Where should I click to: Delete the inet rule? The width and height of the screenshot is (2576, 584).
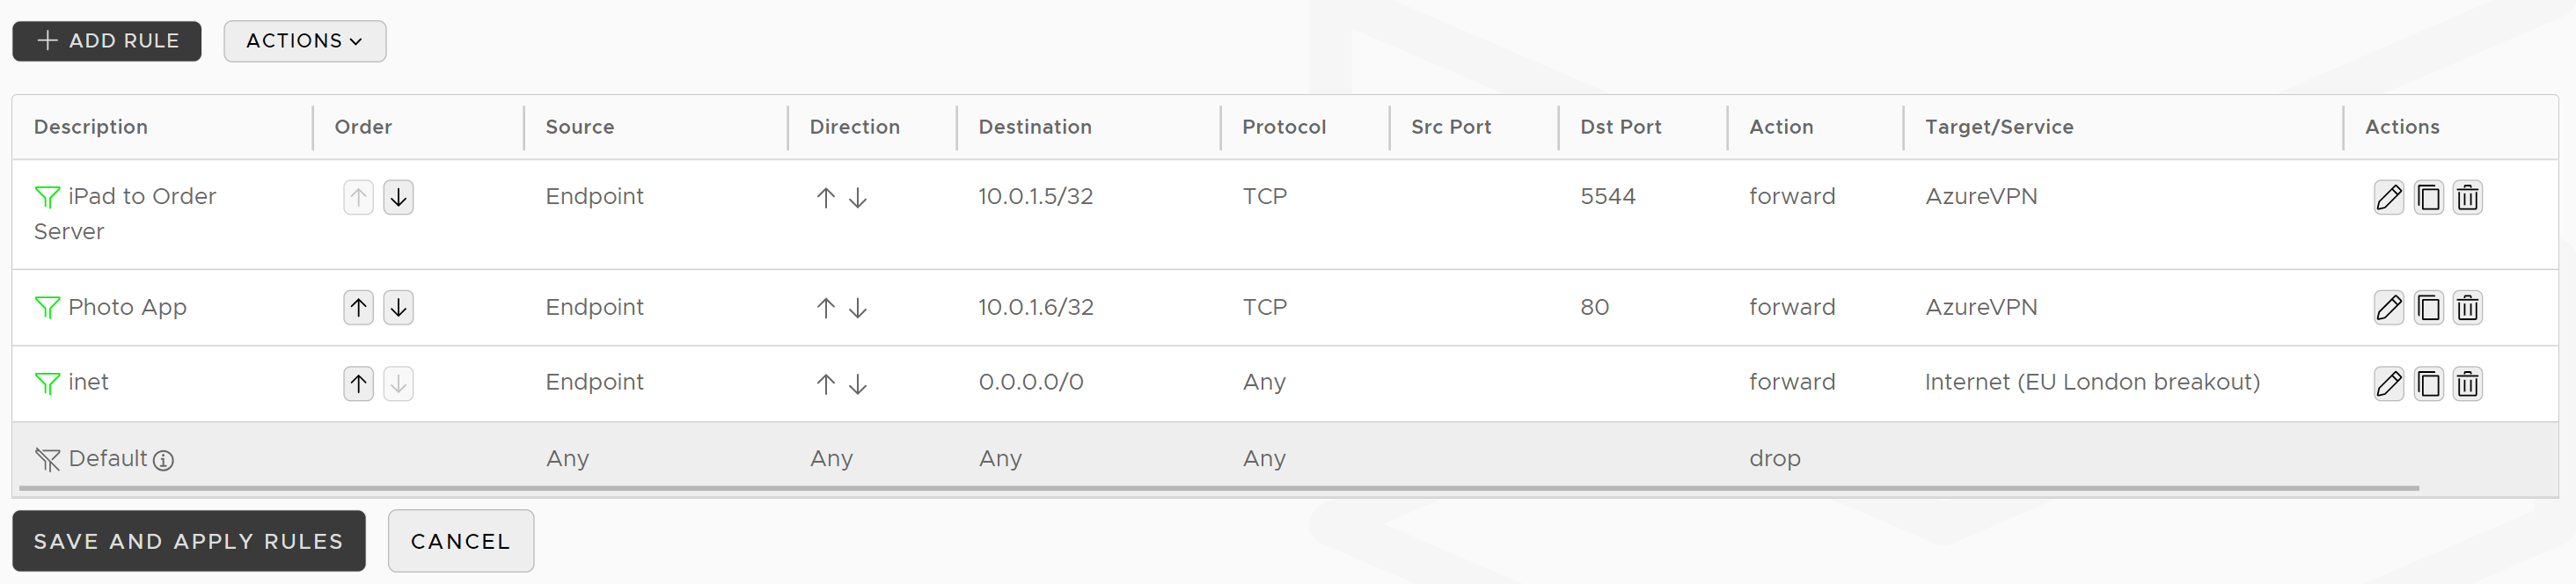(x=2467, y=383)
